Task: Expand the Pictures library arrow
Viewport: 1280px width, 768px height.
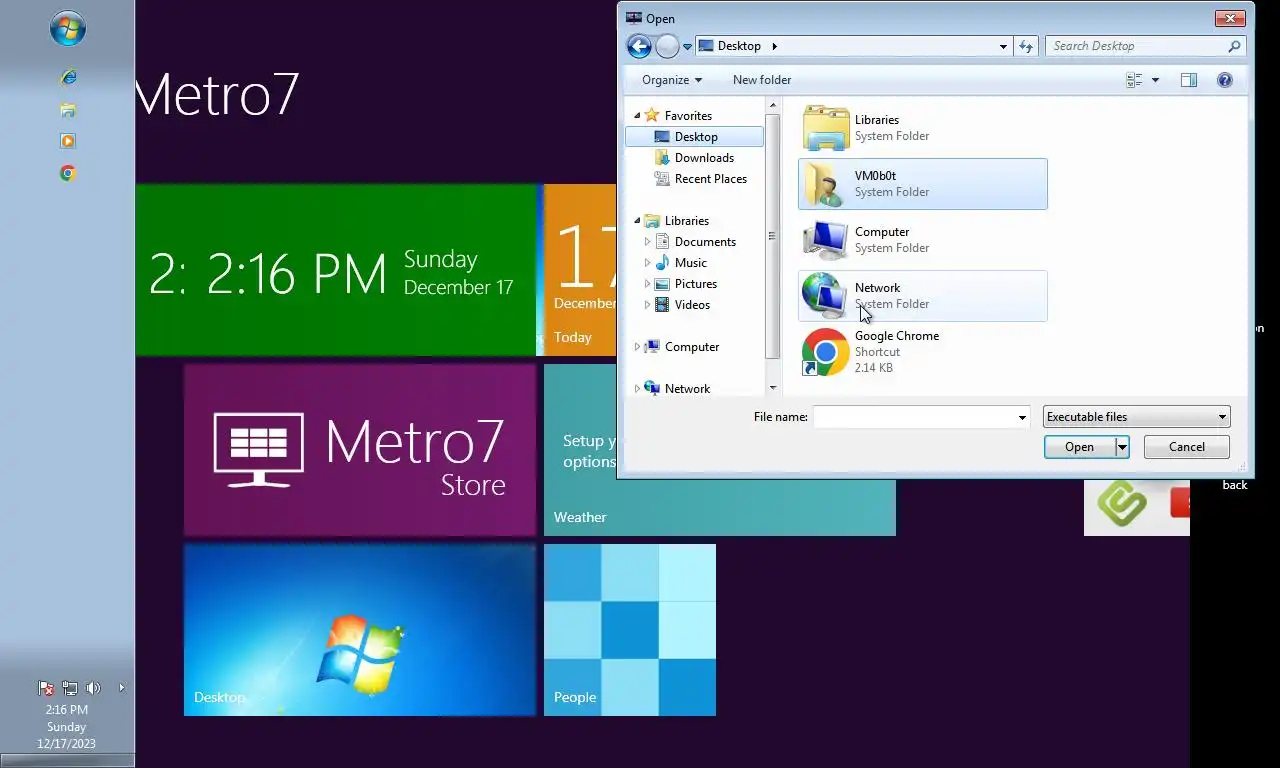Action: pyautogui.click(x=647, y=284)
